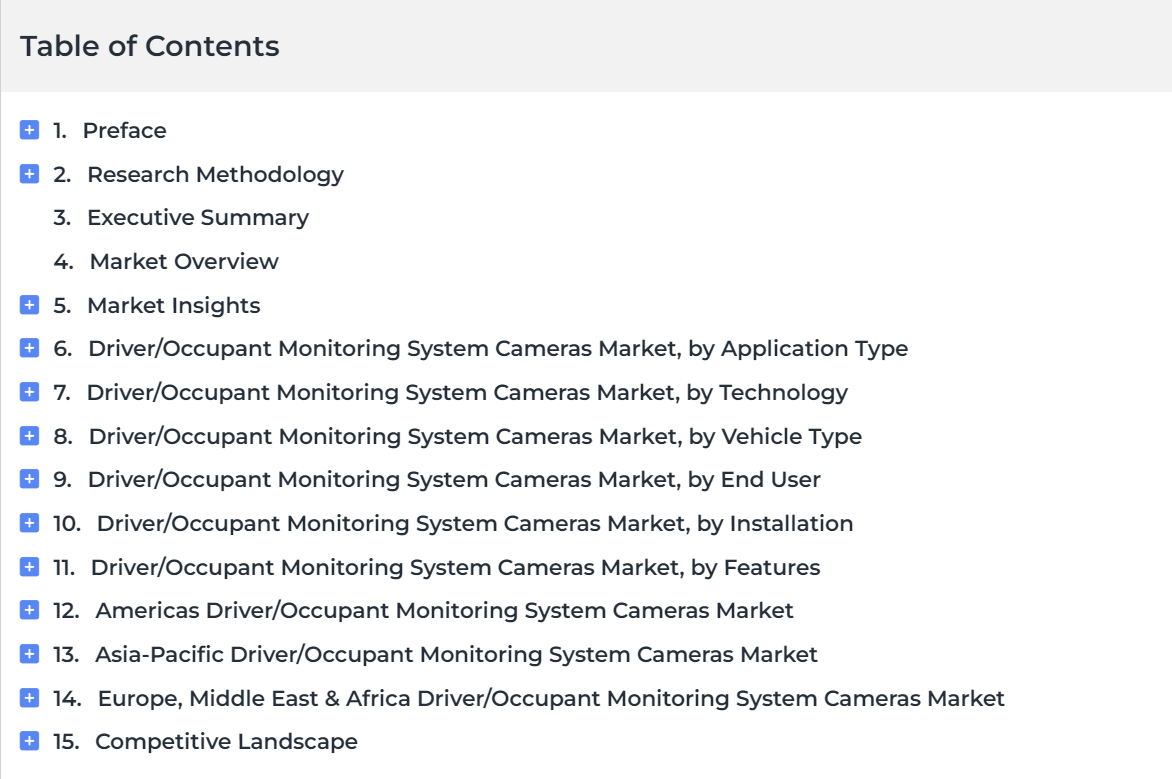Screen dimensions: 1172x779
Task: Click the plus icon beside Market Insights
Action: tap(29, 305)
